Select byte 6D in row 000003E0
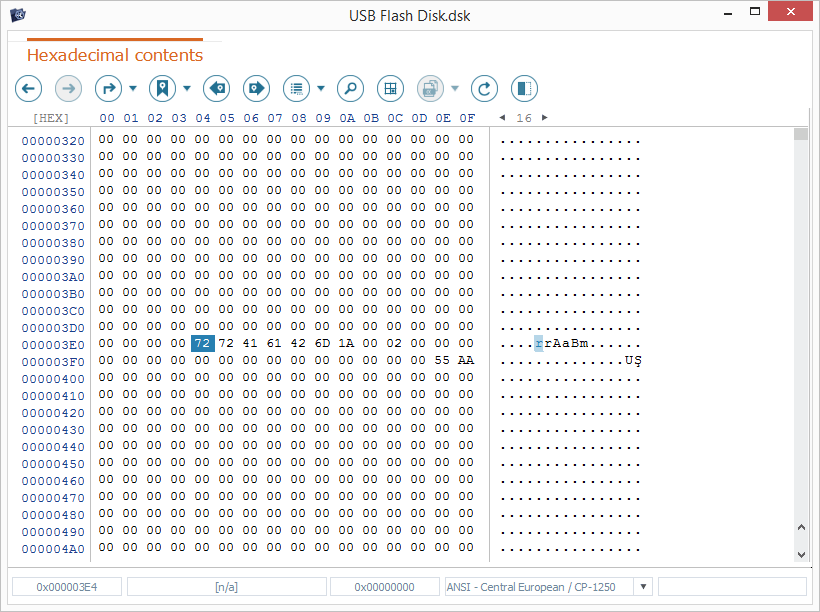820x612 pixels. click(322, 344)
